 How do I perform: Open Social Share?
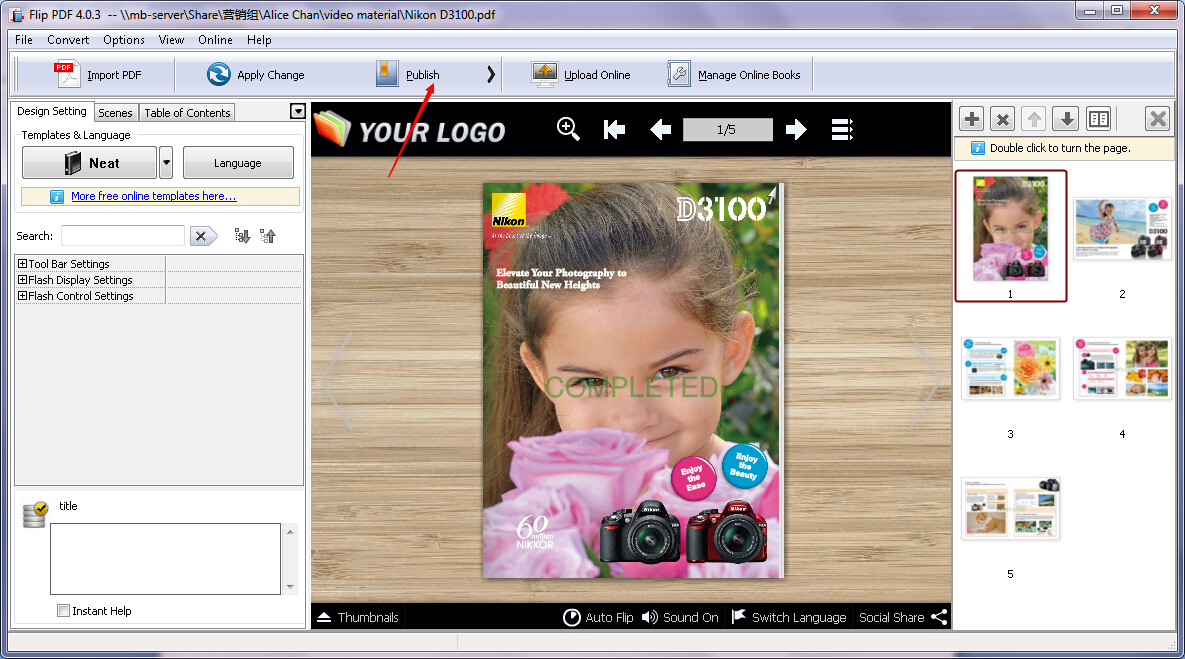click(902, 617)
